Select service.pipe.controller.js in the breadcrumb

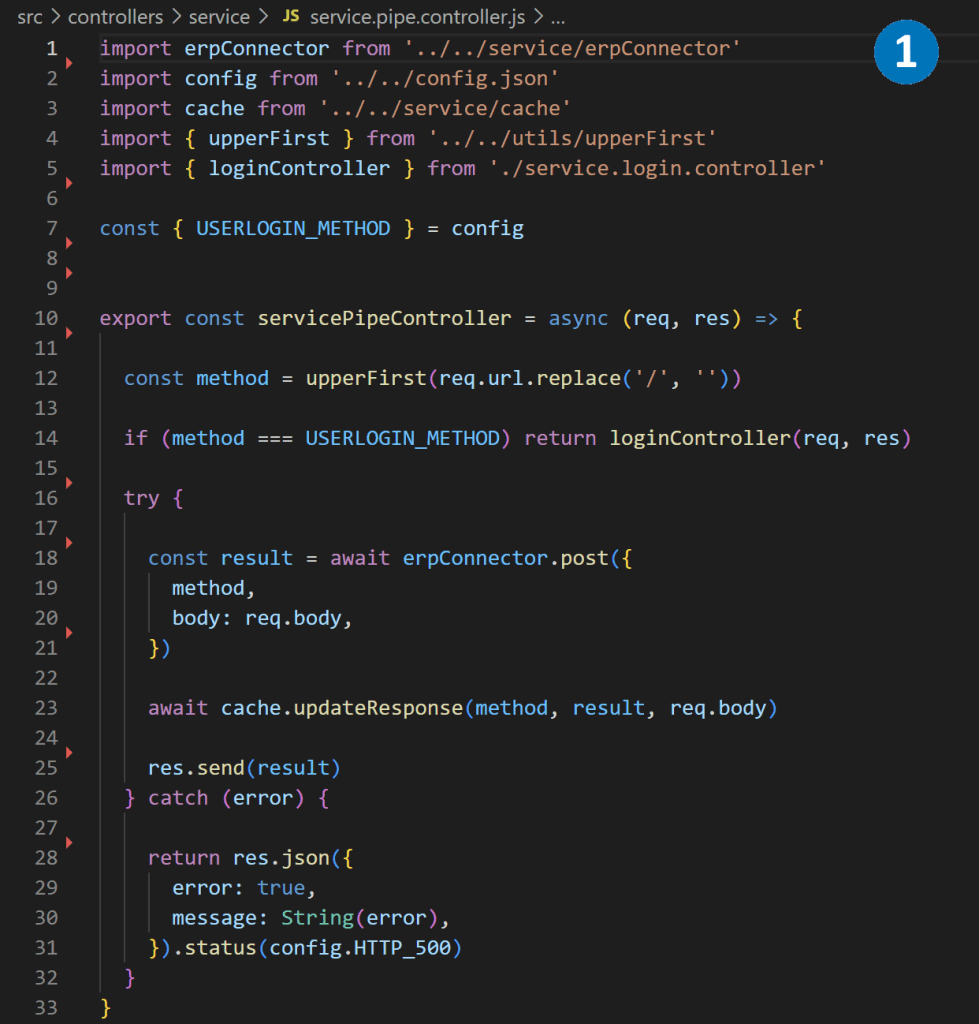coord(417,17)
